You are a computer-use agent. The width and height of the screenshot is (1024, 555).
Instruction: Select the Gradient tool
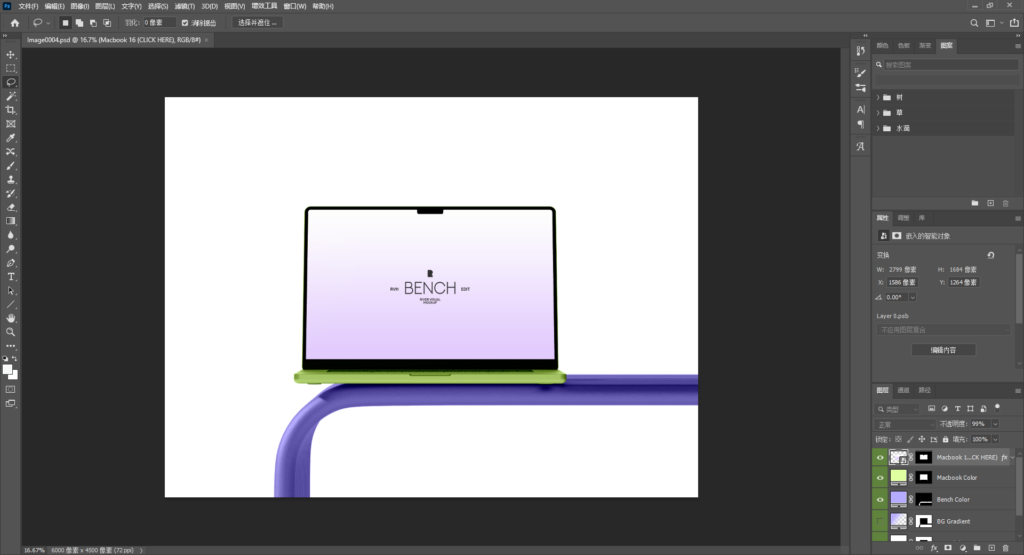coord(10,221)
